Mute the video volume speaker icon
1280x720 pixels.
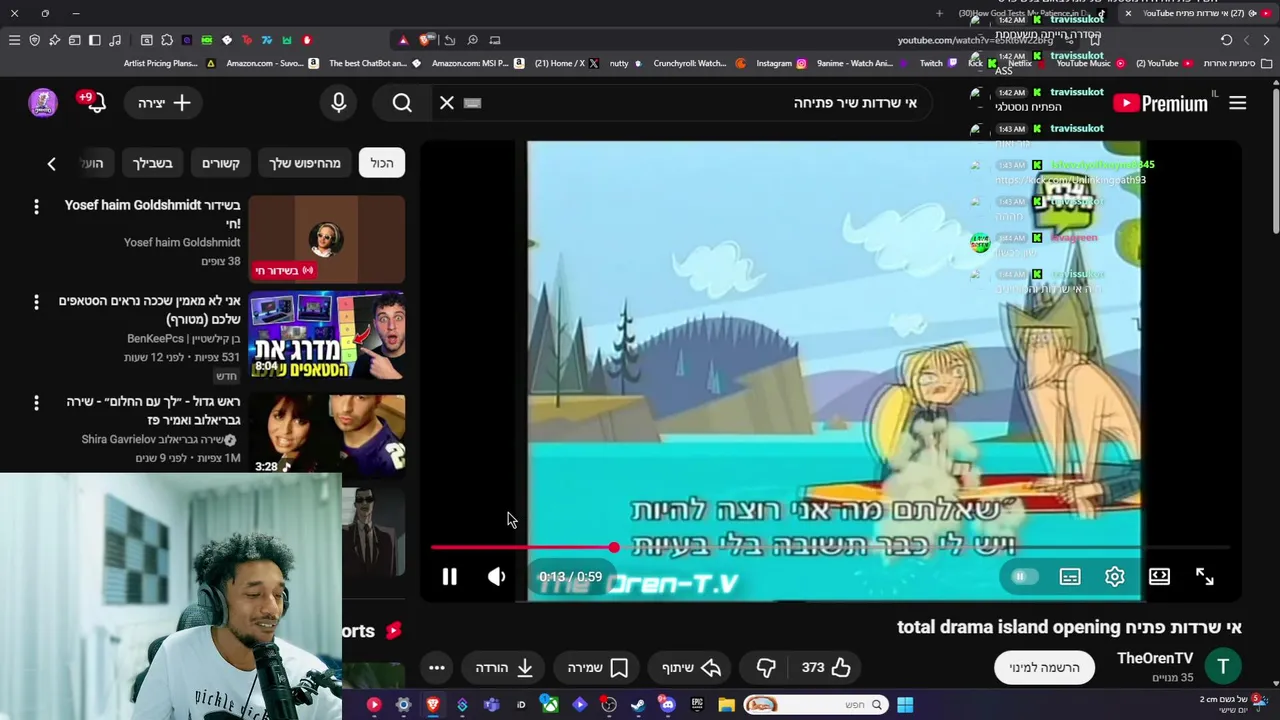coord(497,577)
